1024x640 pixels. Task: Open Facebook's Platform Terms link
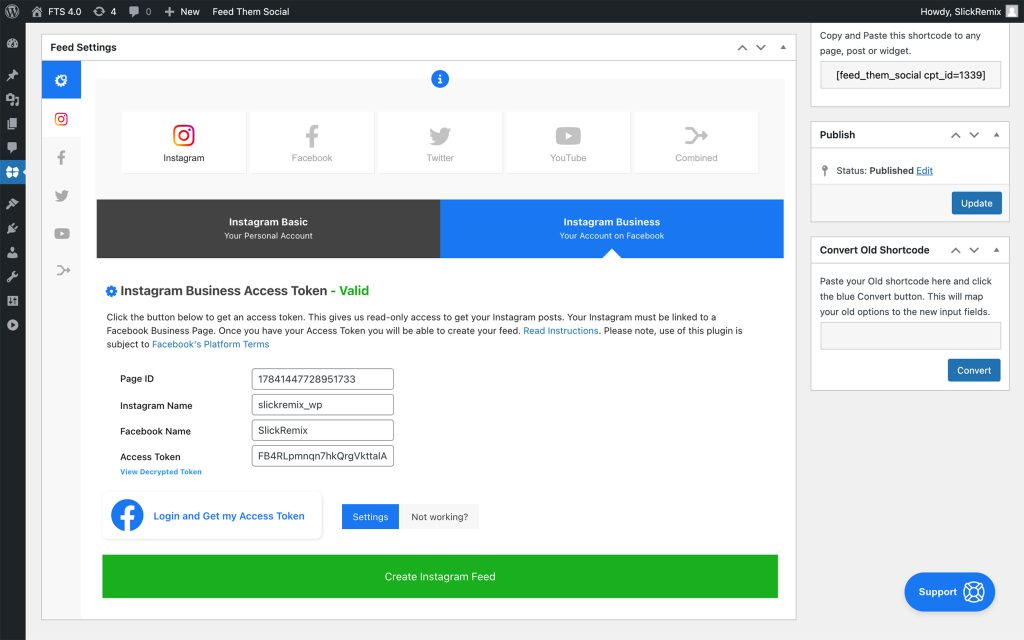tap(210, 344)
